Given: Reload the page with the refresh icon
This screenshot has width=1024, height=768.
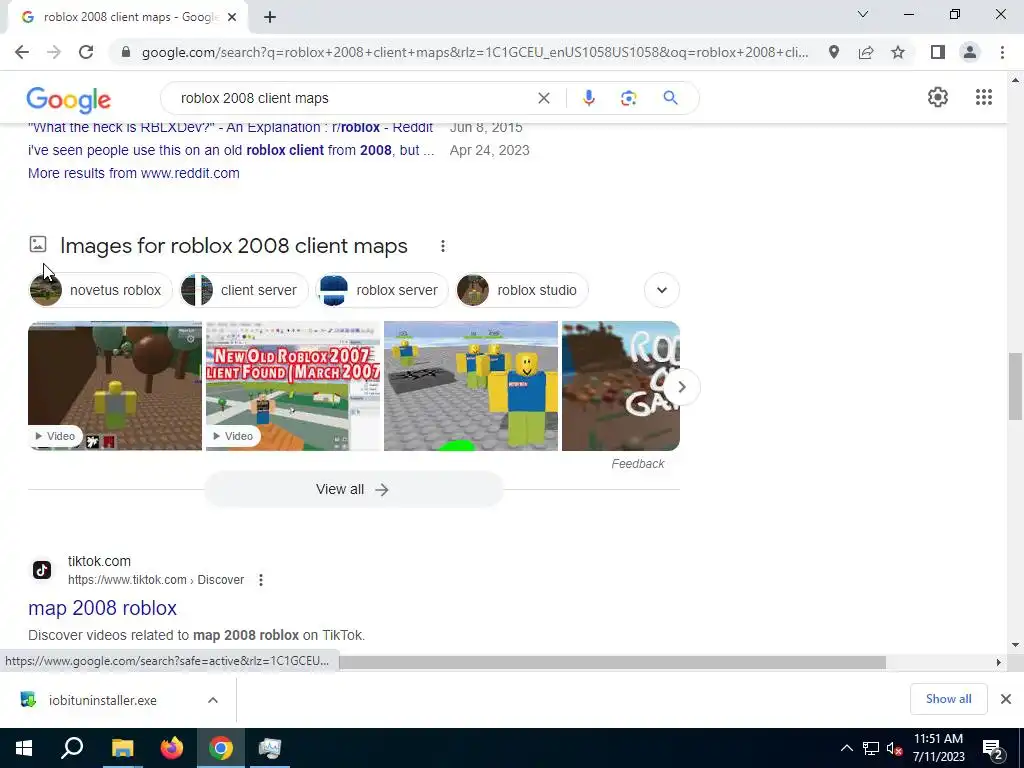Looking at the screenshot, I should point(86,52).
